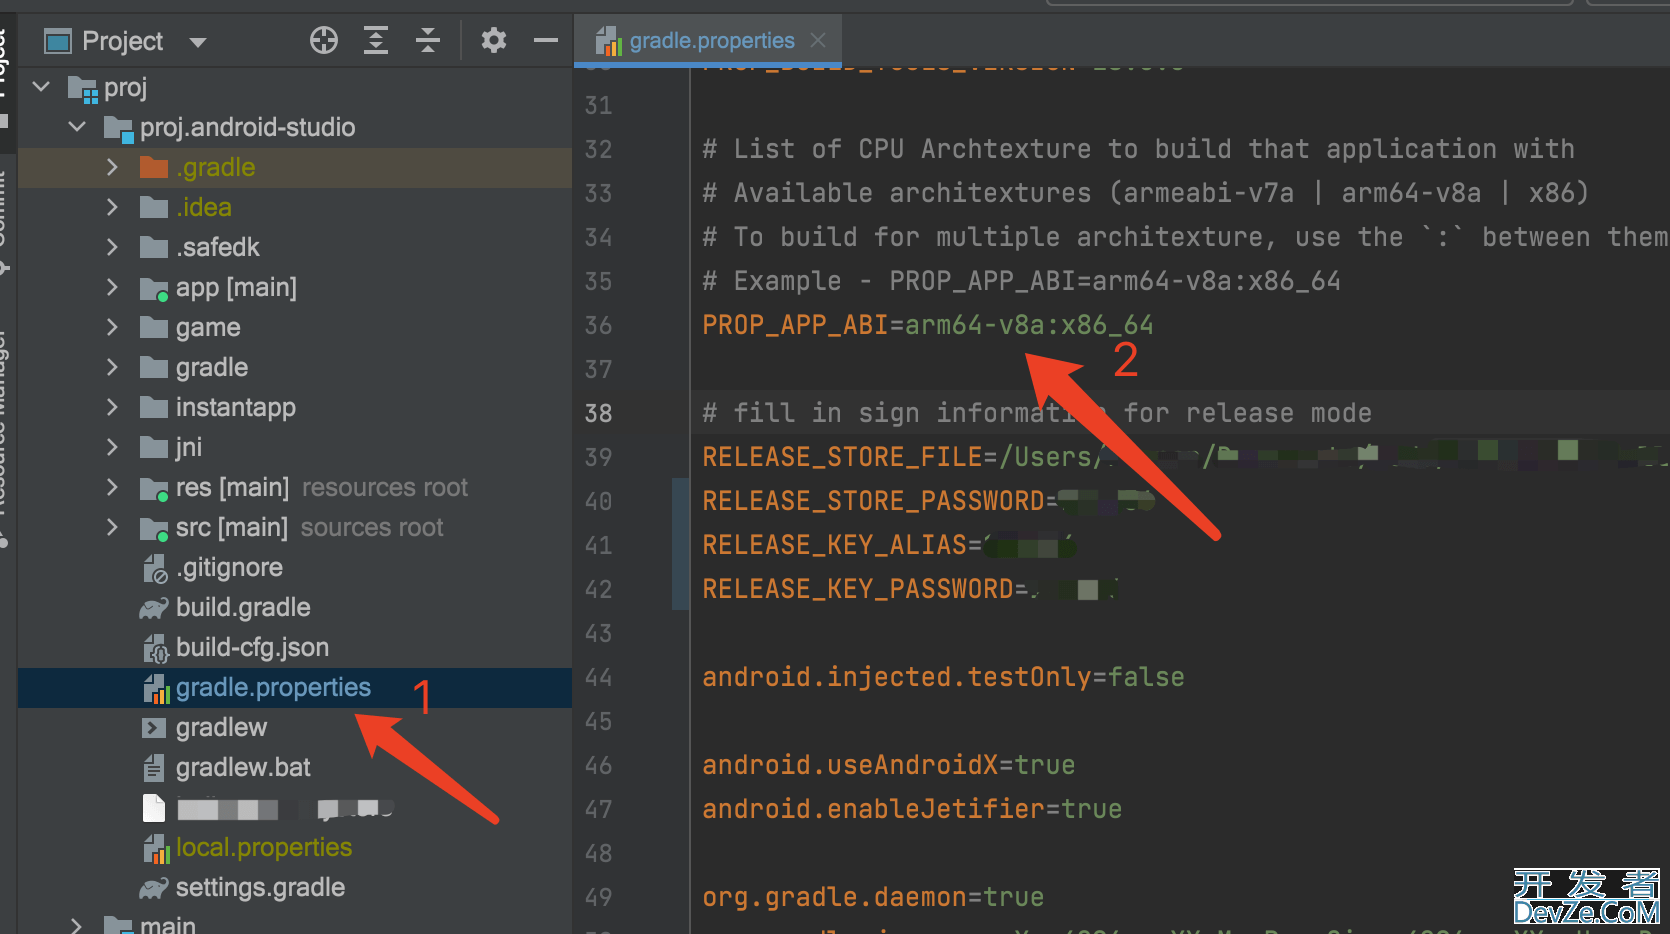Viewport: 1670px width, 934px height.
Task: Click the src [main] folder icon
Action: 154,528
